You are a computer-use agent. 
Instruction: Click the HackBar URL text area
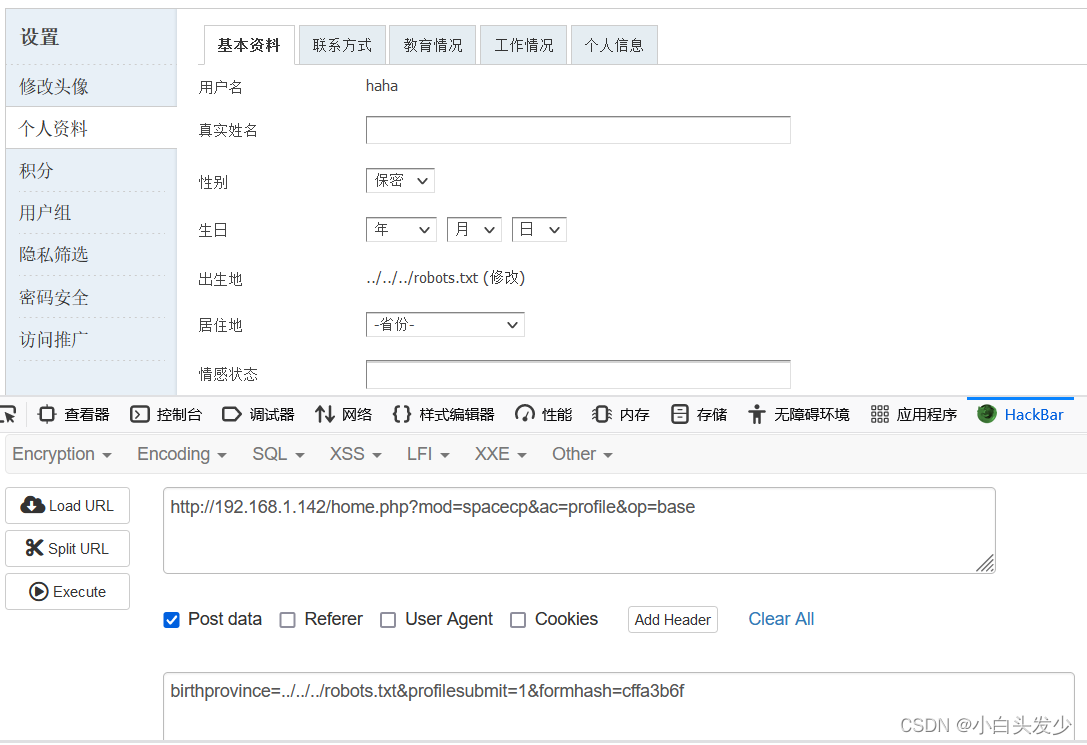coord(580,531)
